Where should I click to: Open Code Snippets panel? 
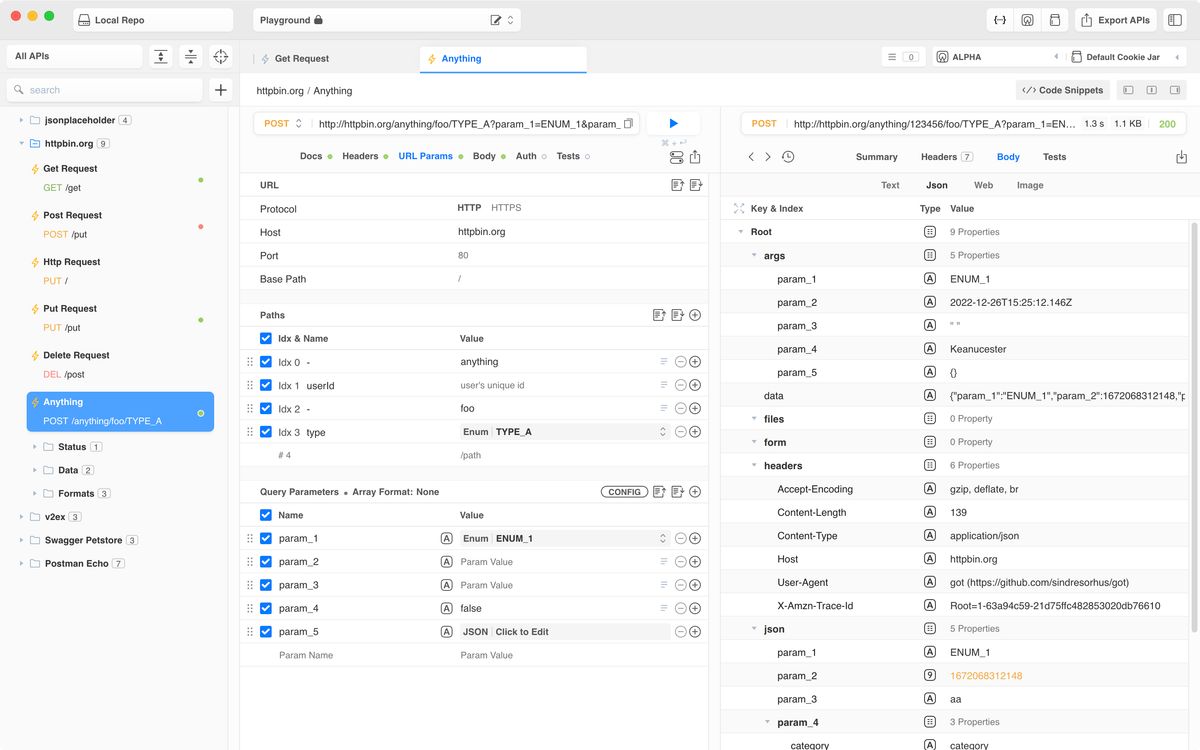1062,90
